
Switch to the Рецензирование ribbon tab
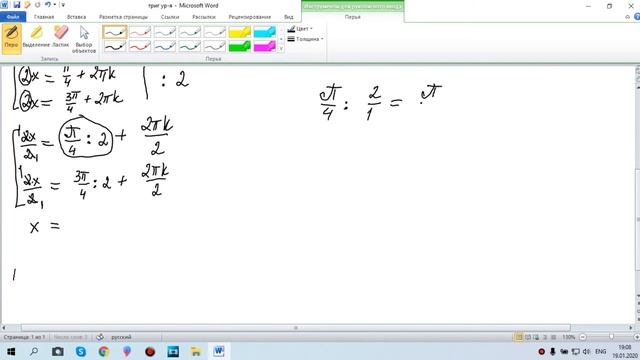(x=250, y=17)
